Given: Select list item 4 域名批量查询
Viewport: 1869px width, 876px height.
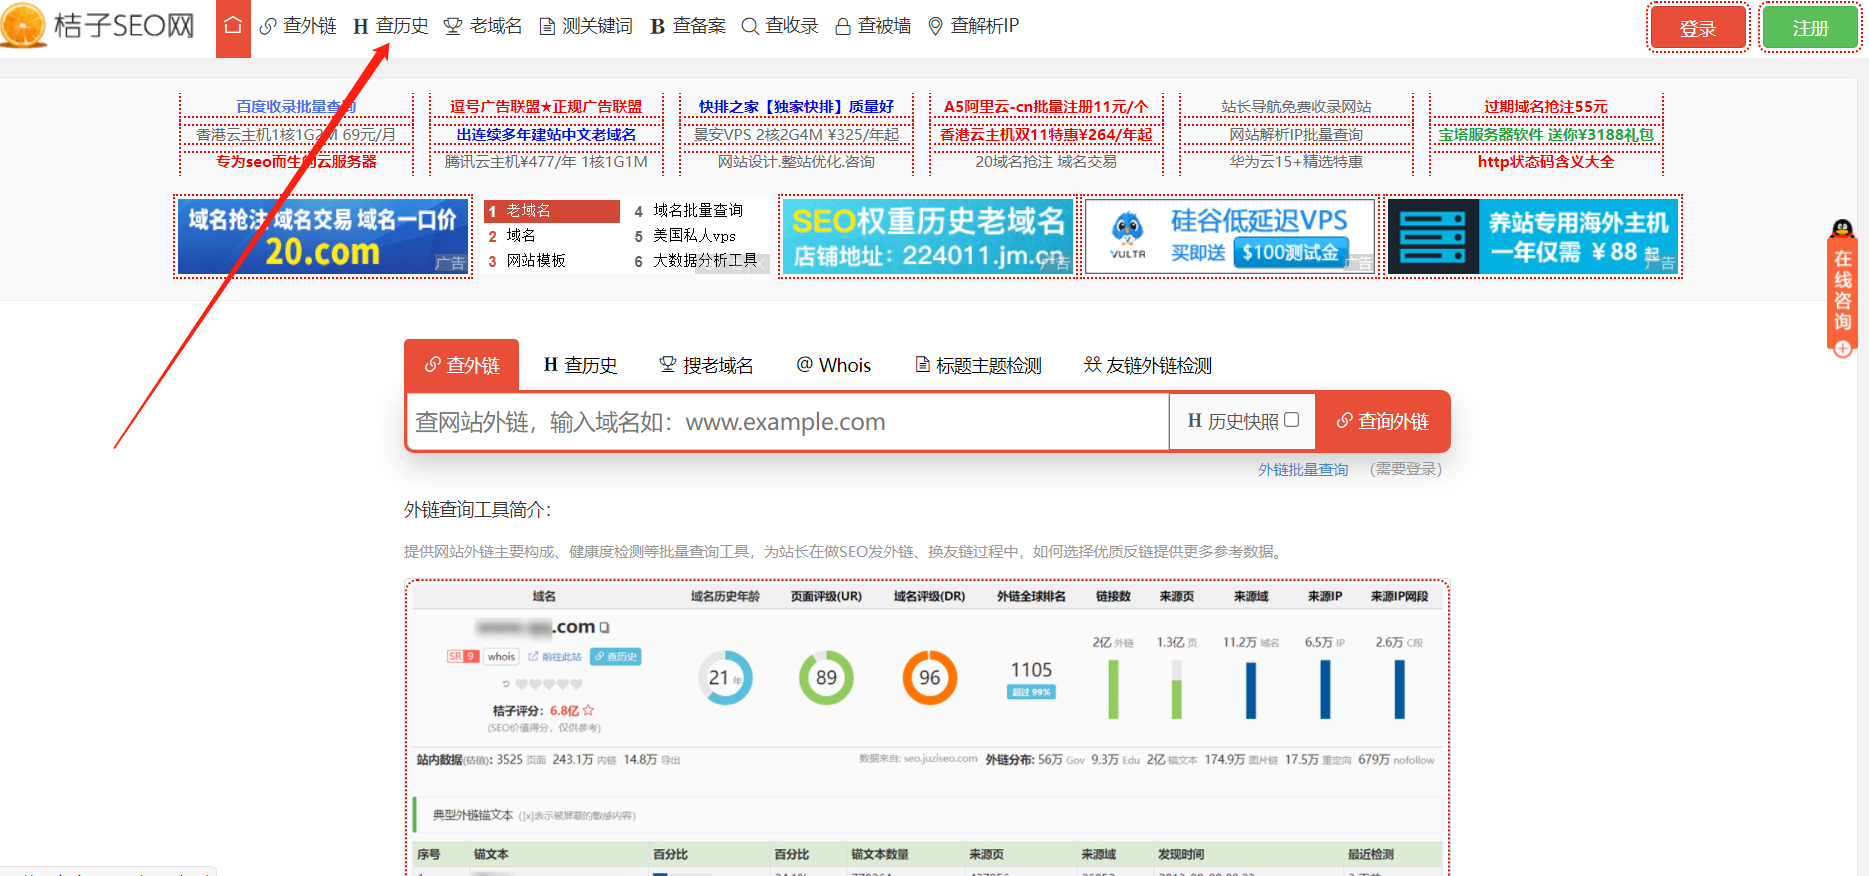Looking at the screenshot, I should tap(698, 211).
